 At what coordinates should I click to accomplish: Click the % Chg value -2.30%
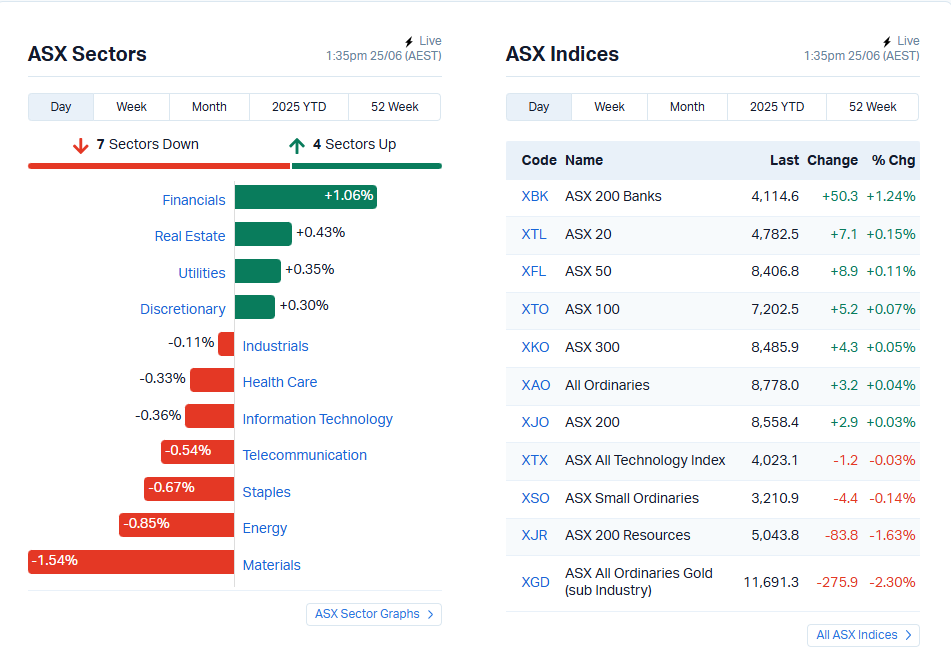tap(892, 582)
